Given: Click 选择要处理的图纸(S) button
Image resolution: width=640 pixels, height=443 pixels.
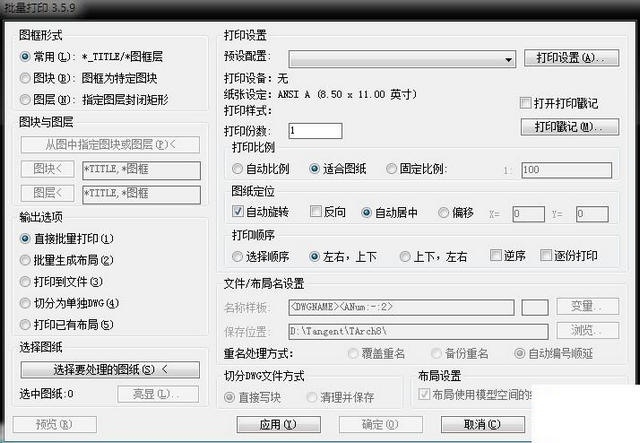Looking at the screenshot, I should 110,370.
